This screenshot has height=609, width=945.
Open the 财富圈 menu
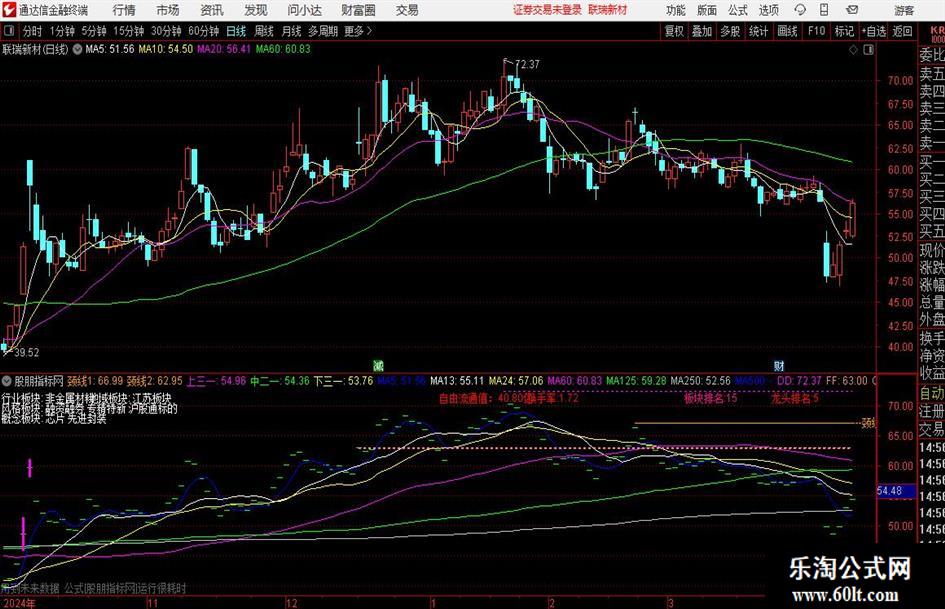point(358,10)
